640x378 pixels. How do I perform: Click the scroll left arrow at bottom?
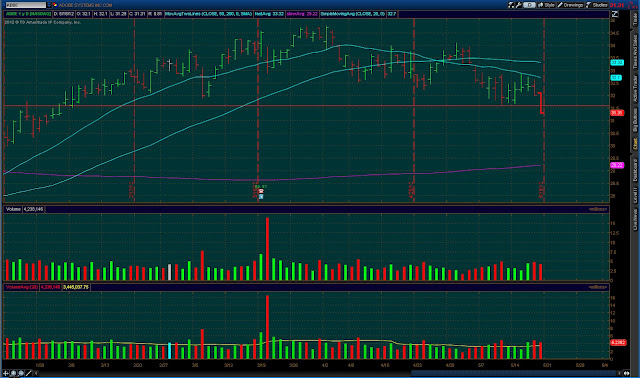click(x=36, y=373)
